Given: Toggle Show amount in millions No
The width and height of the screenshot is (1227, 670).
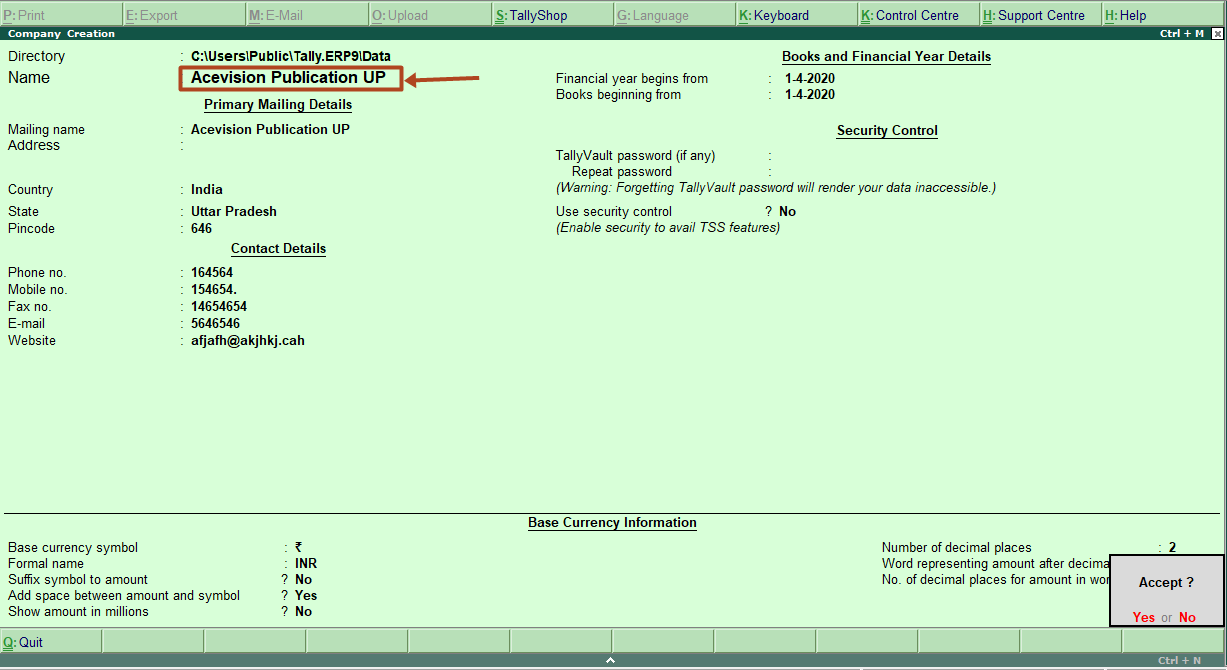Looking at the screenshot, I should [304, 612].
